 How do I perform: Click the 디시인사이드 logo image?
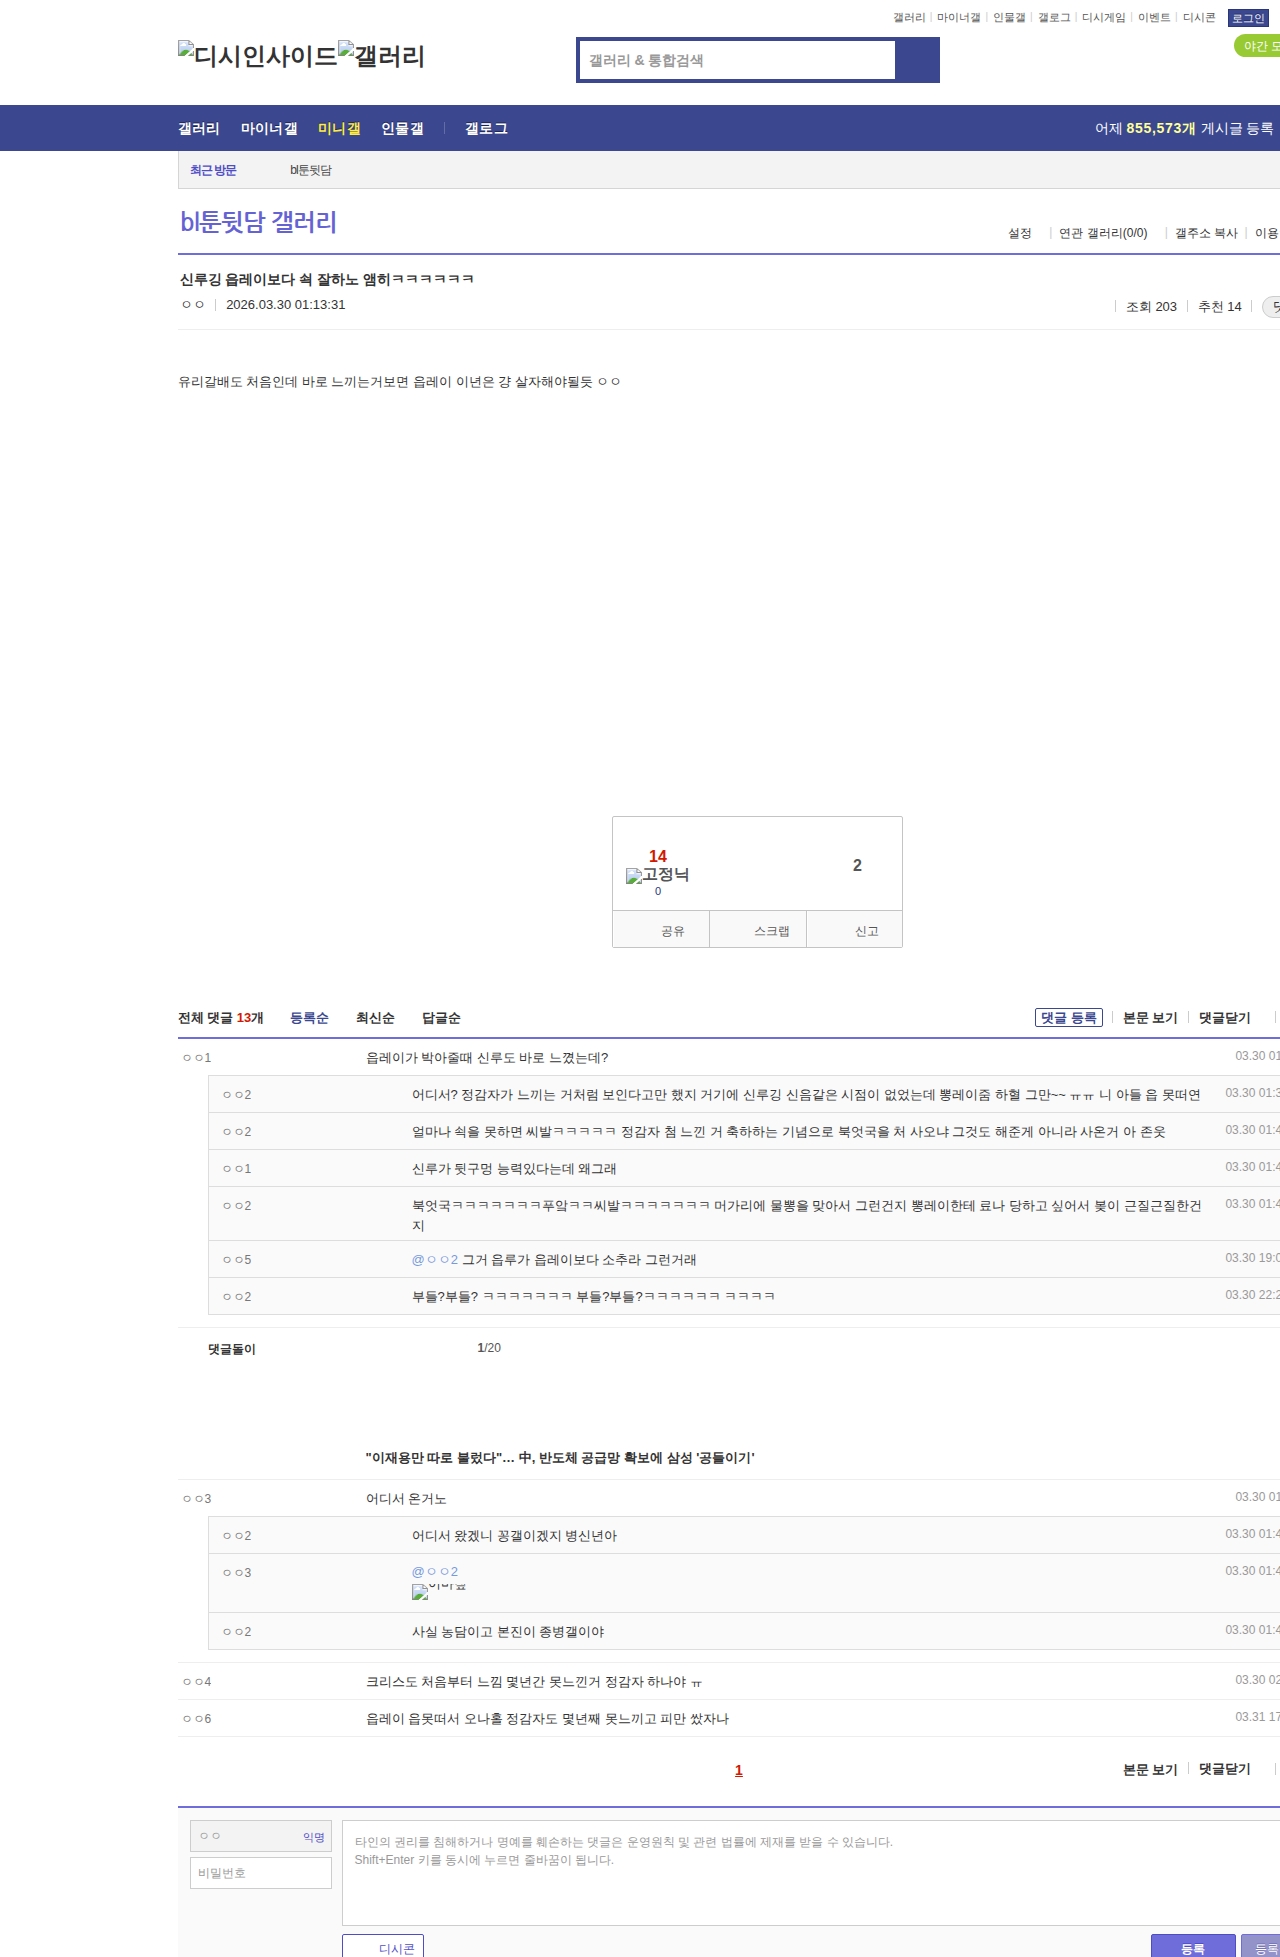pos(258,56)
